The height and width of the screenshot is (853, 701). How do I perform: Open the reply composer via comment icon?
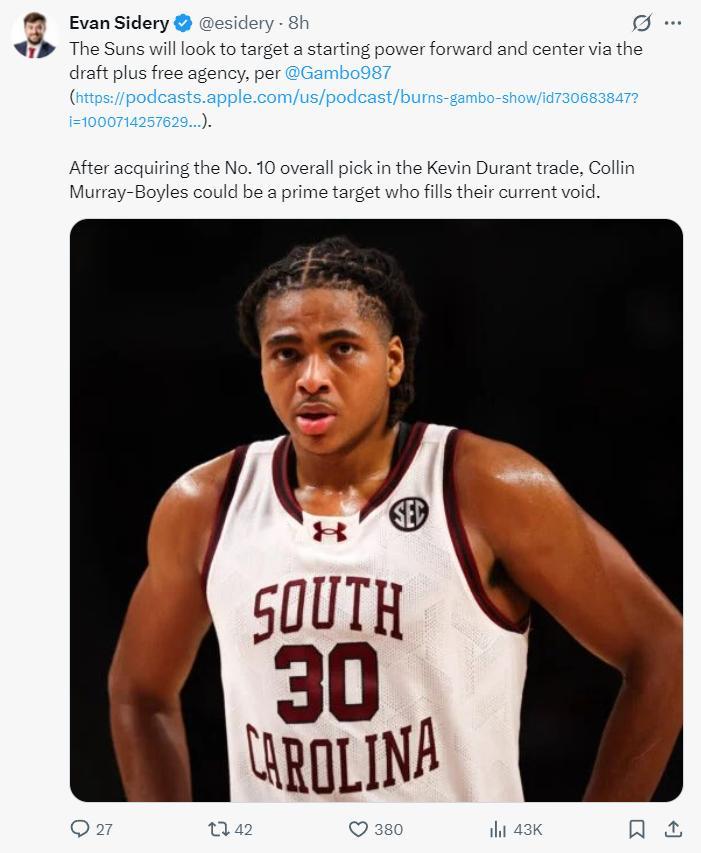(80, 829)
